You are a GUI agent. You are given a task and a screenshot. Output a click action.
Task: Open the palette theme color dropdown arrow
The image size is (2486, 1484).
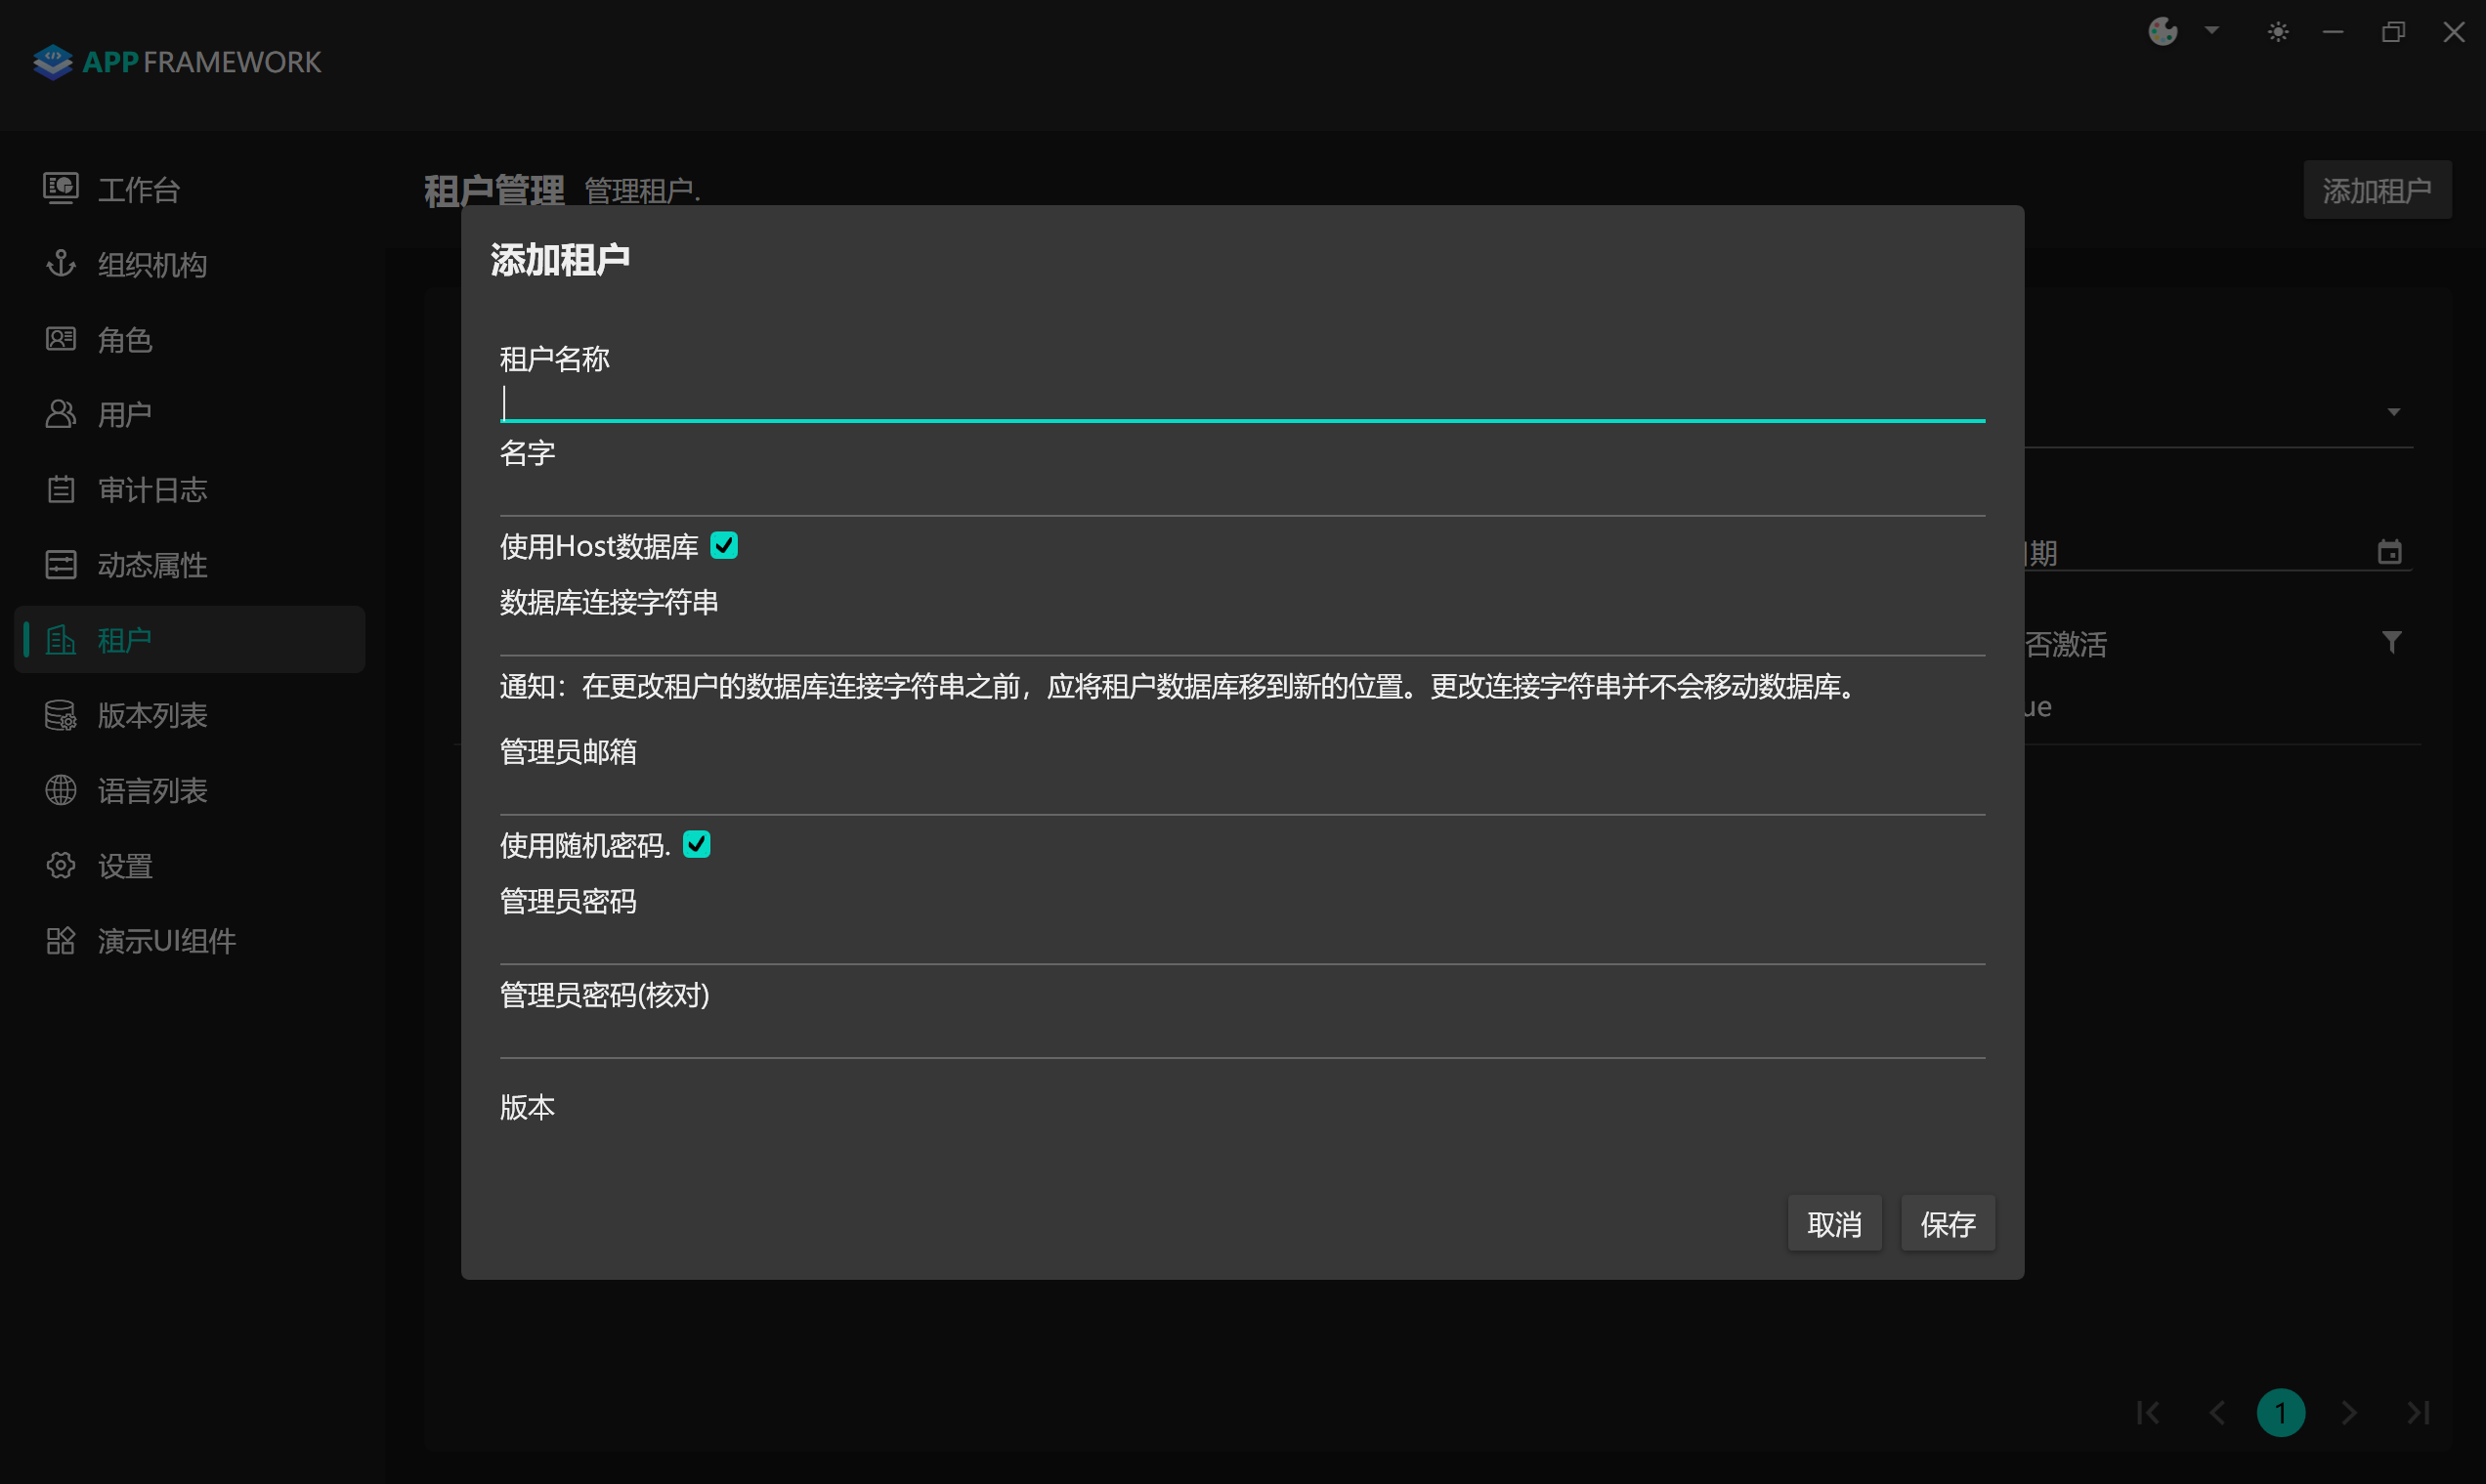[x=2211, y=30]
